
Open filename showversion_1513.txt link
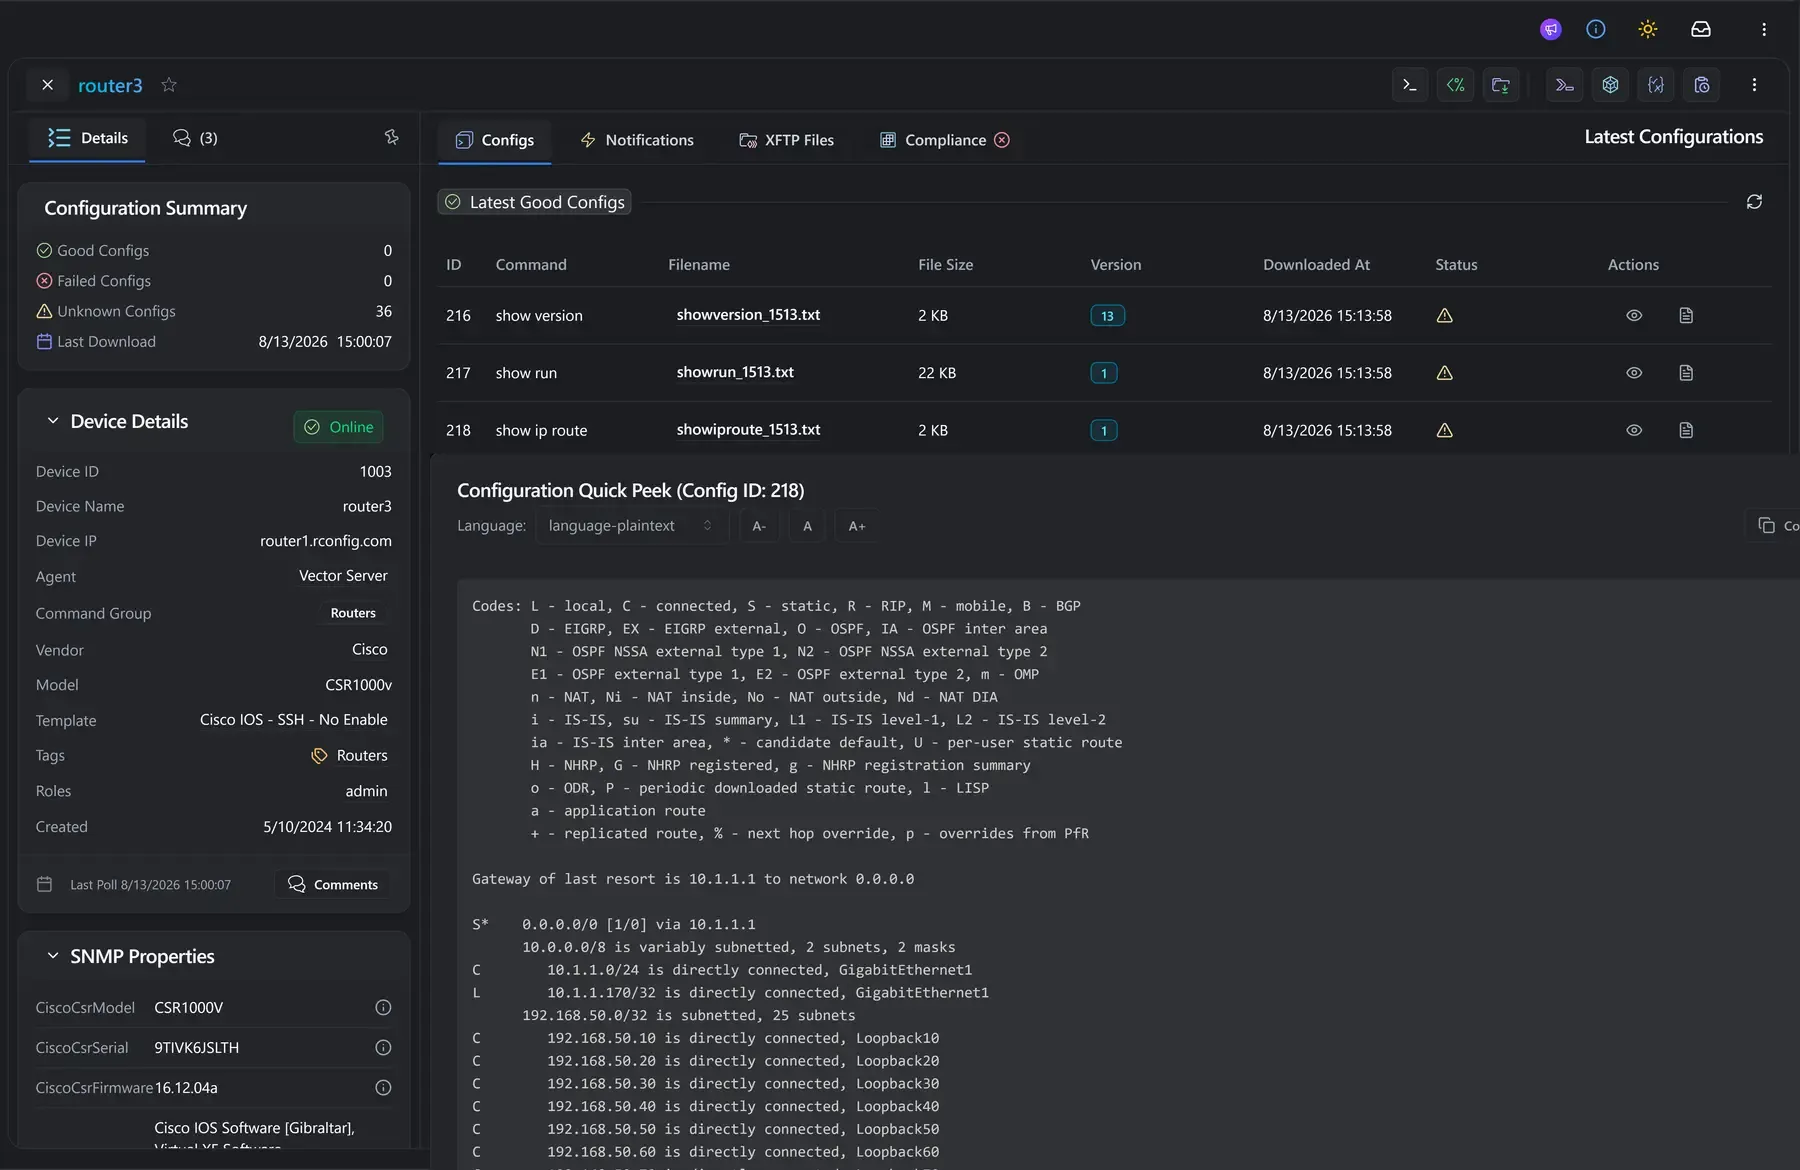coord(748,315)
